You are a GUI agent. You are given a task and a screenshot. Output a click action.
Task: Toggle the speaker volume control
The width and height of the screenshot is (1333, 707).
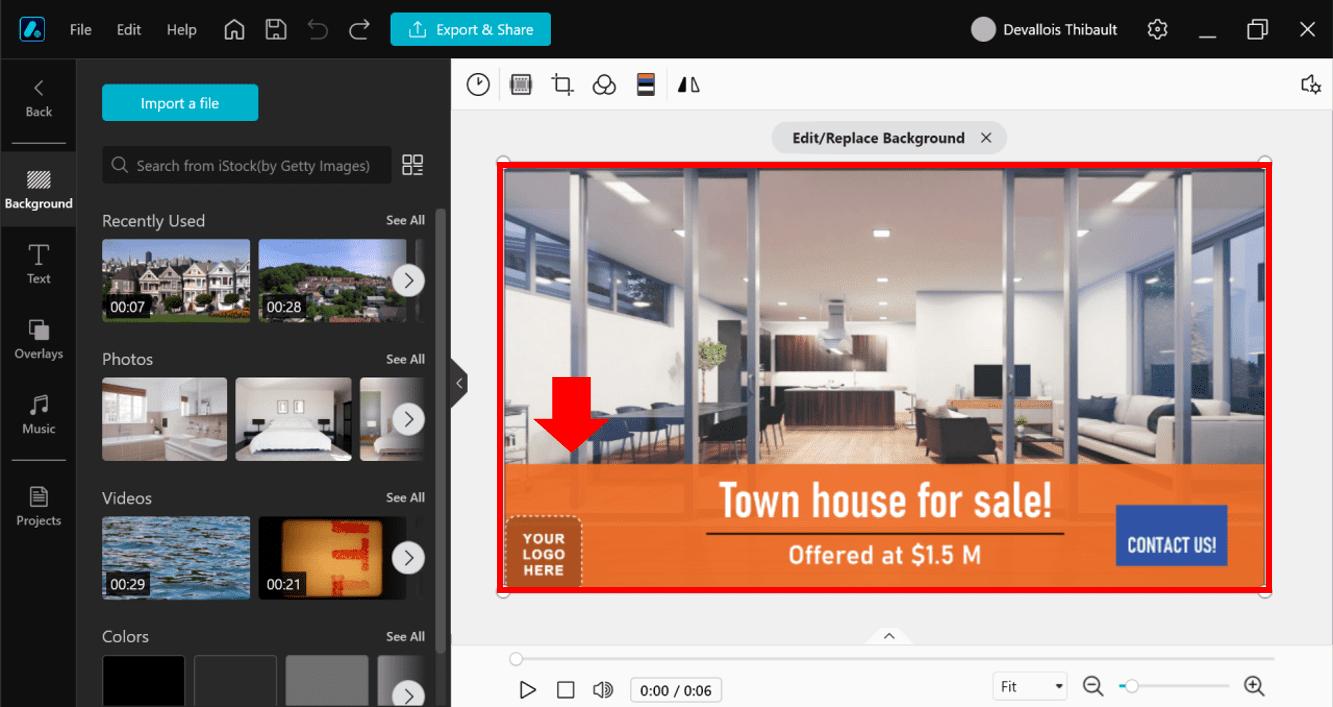[603, 689]
